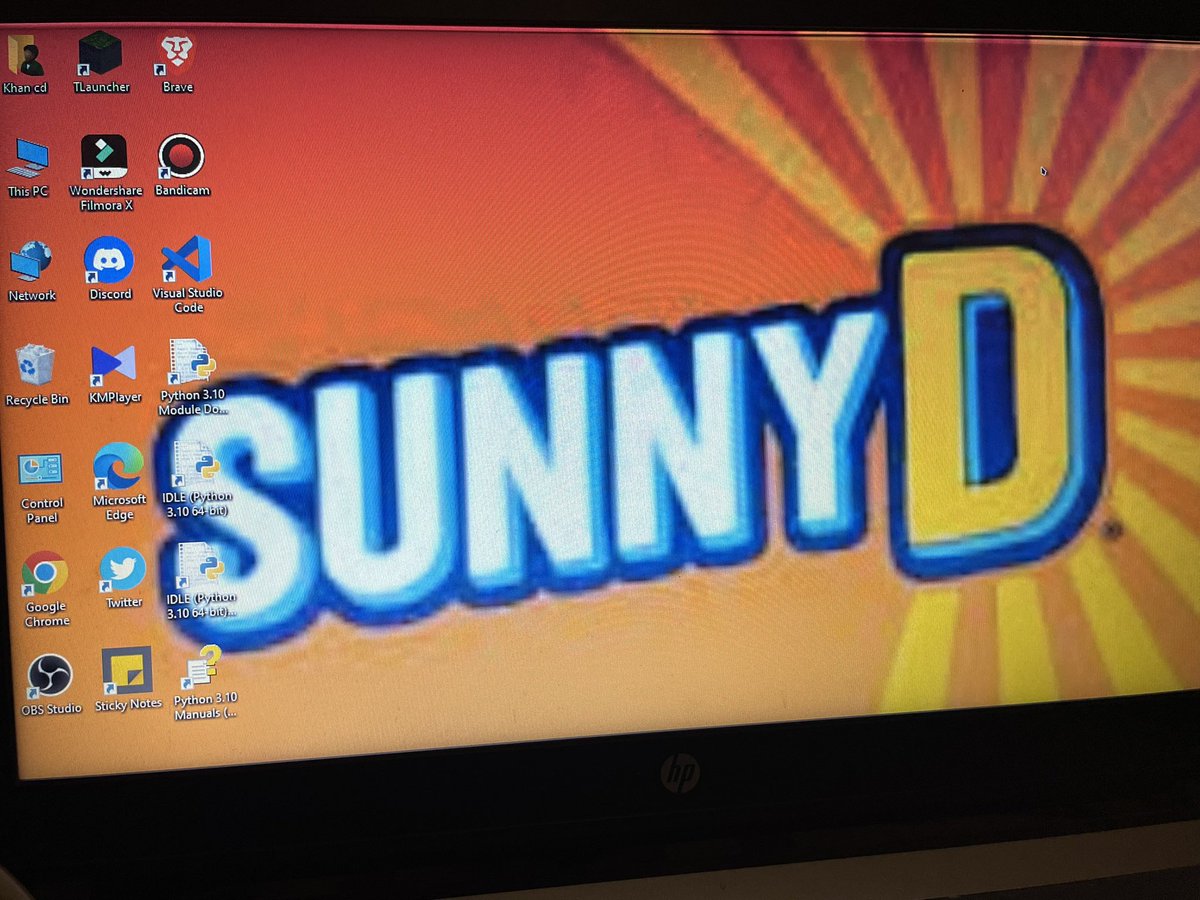Open the Twitter desktop shortcut

pyautogui.click(x=122, y=571)
